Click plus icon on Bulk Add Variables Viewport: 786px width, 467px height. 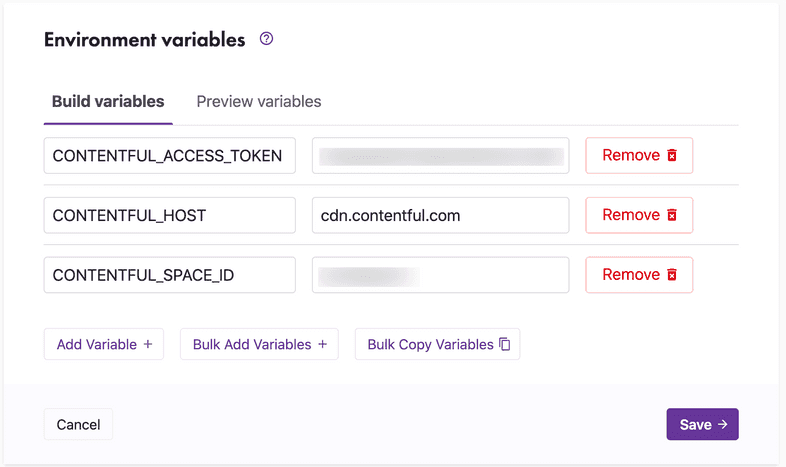[x=323, y=344]
